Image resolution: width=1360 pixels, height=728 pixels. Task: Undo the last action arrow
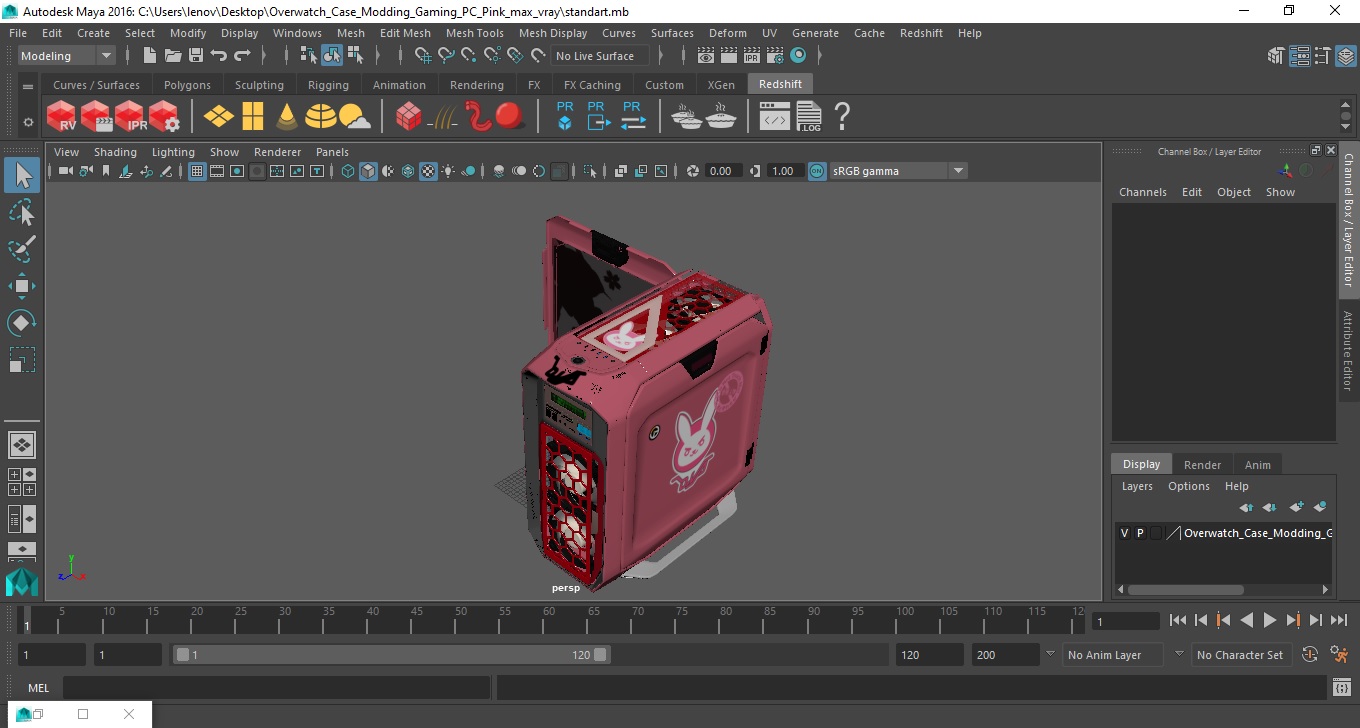tap(219, 56)
